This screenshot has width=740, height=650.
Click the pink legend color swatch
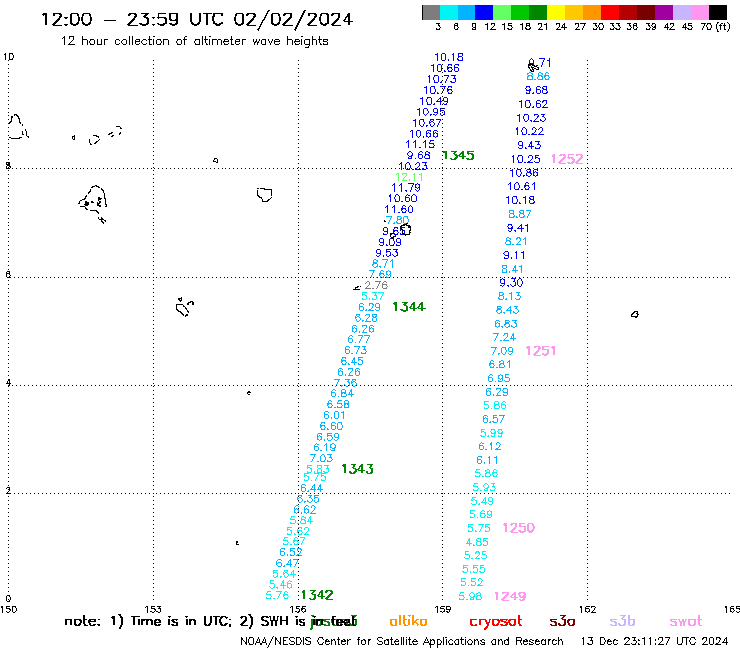click(700, 12)
